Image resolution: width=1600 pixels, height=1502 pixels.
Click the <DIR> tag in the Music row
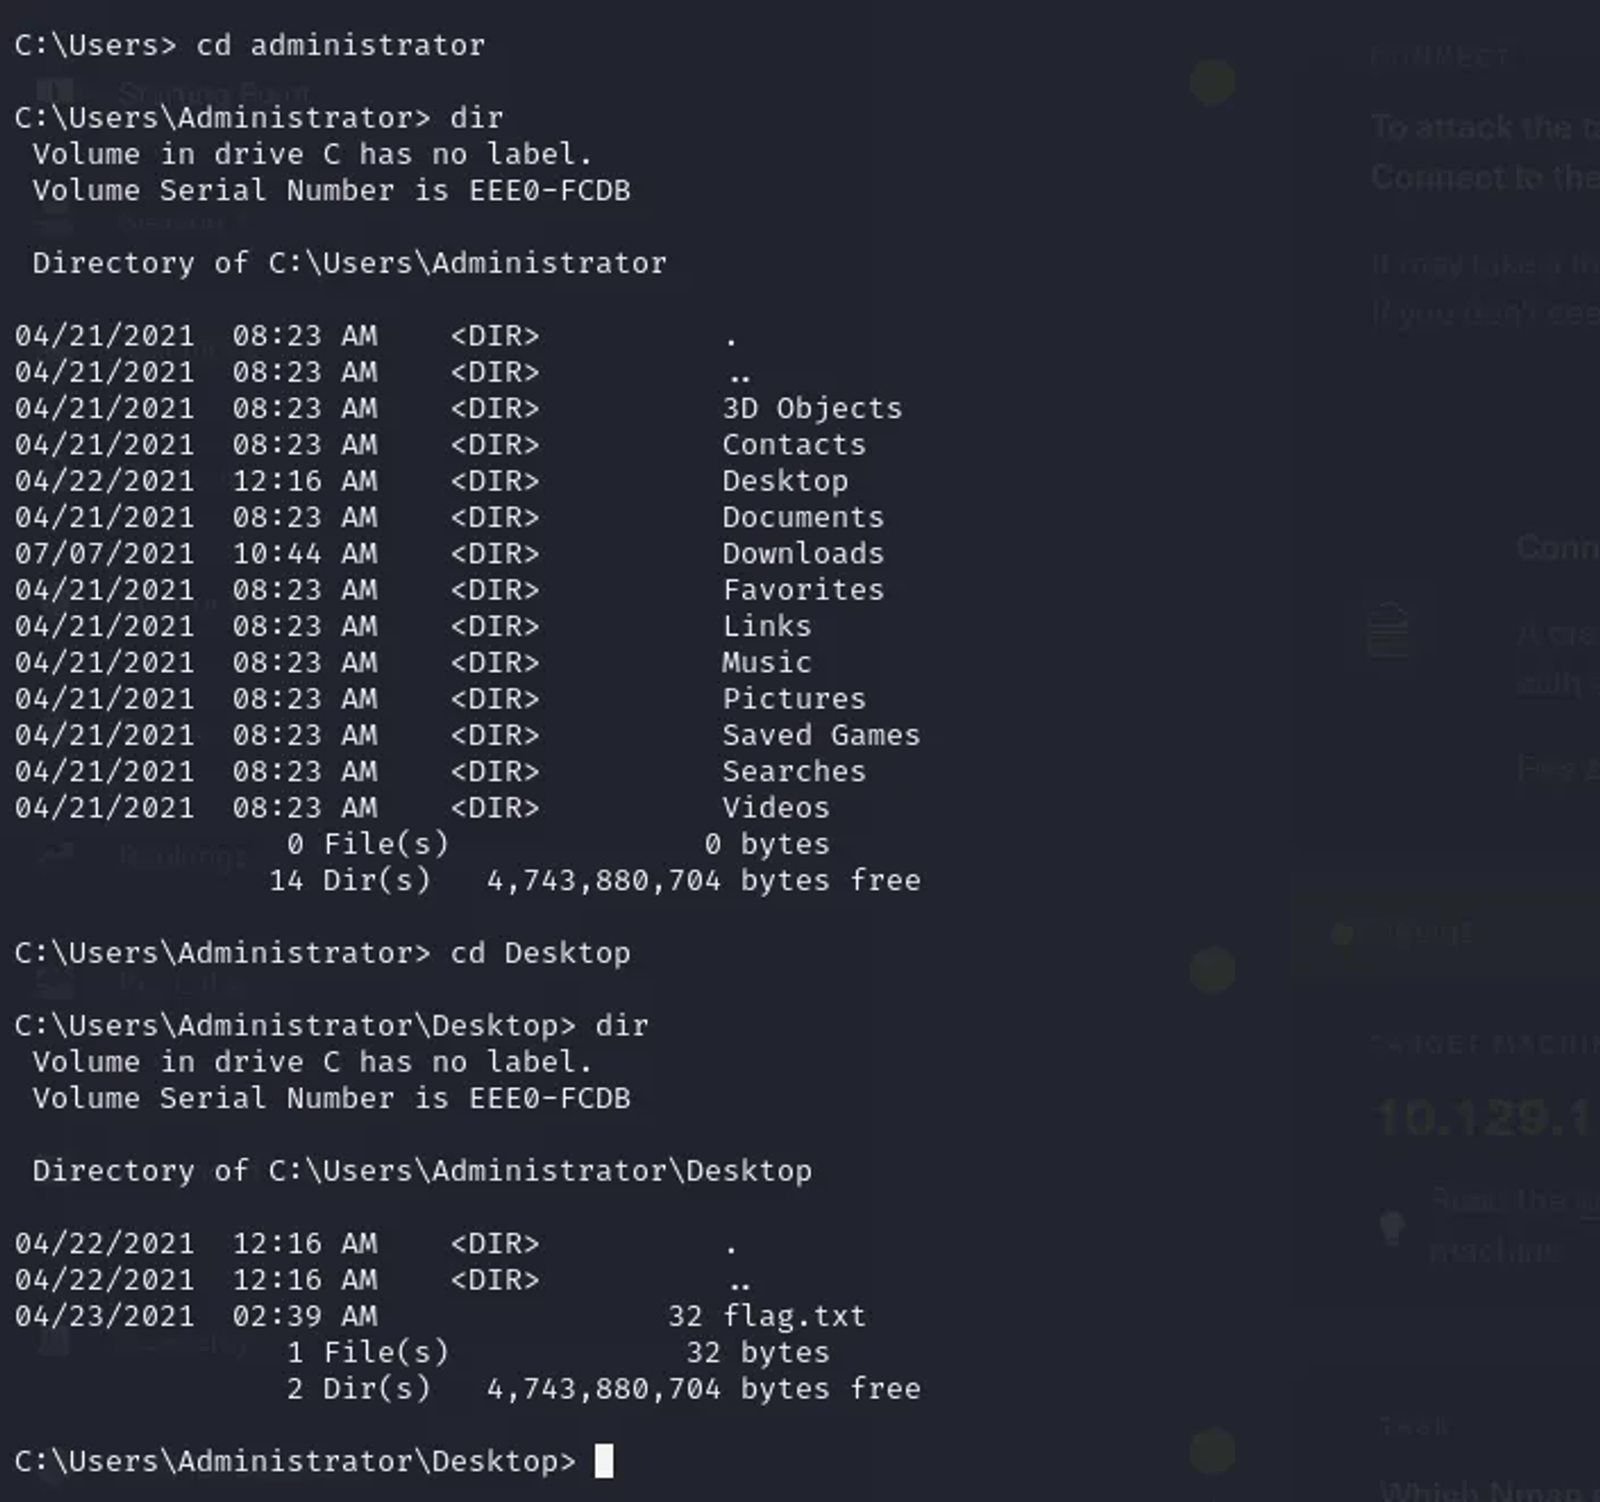495,662
